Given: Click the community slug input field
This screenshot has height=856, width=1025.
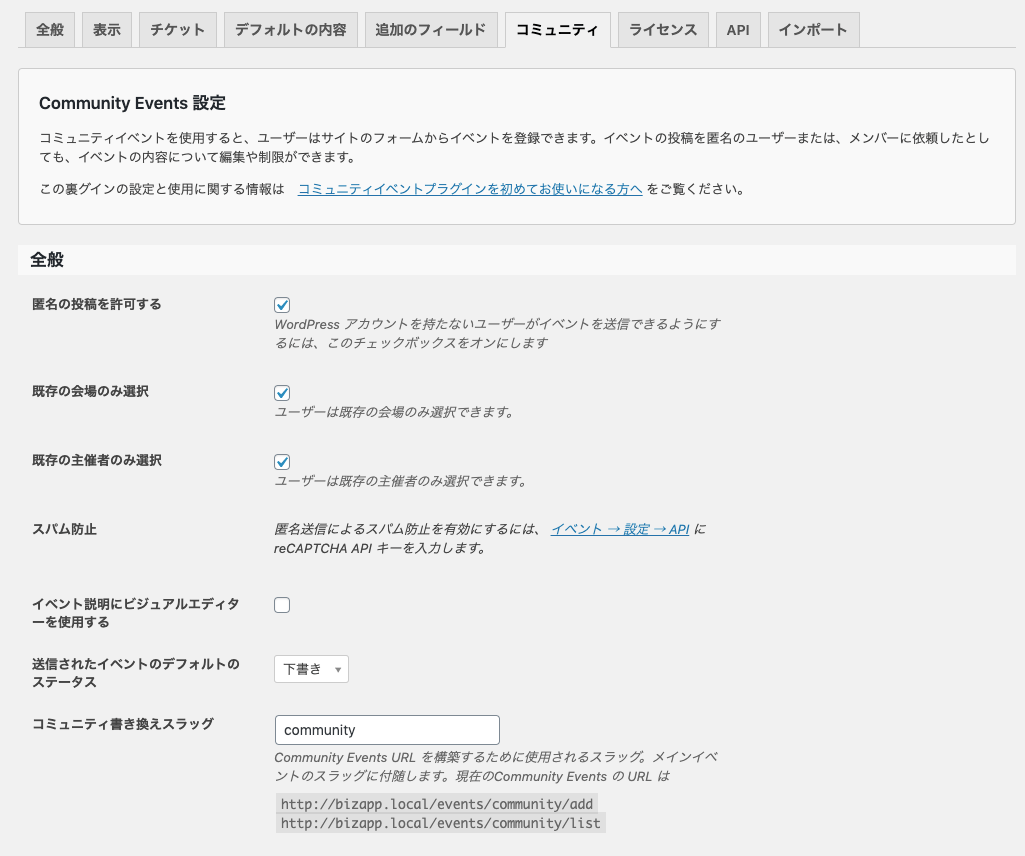Looking at the screenshot, I should [387, 730].
